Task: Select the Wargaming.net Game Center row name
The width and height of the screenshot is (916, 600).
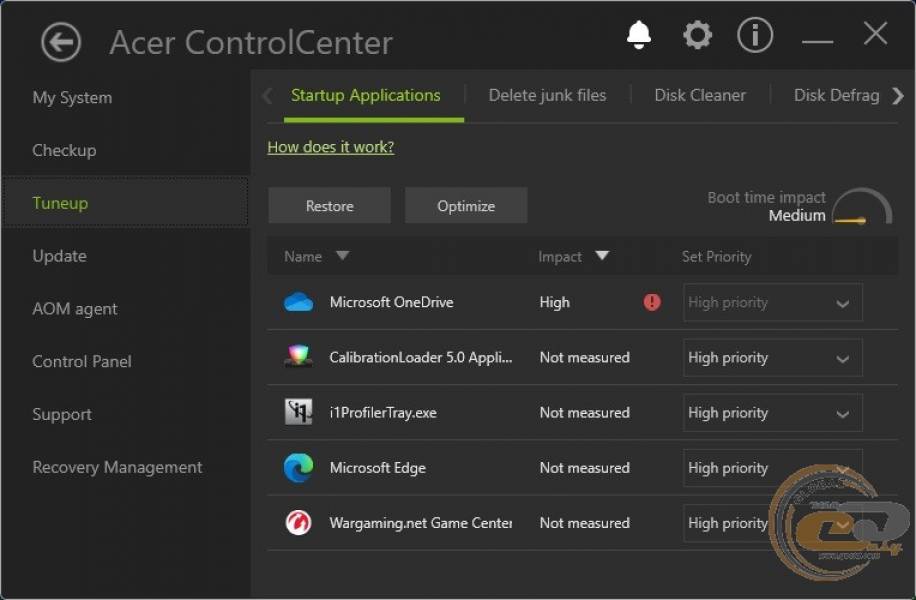Action: click(421, 523)
